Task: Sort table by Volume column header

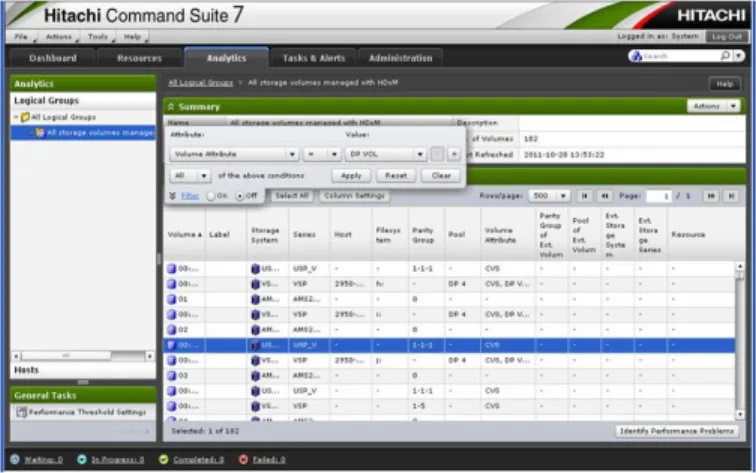Action: point(185,235)
